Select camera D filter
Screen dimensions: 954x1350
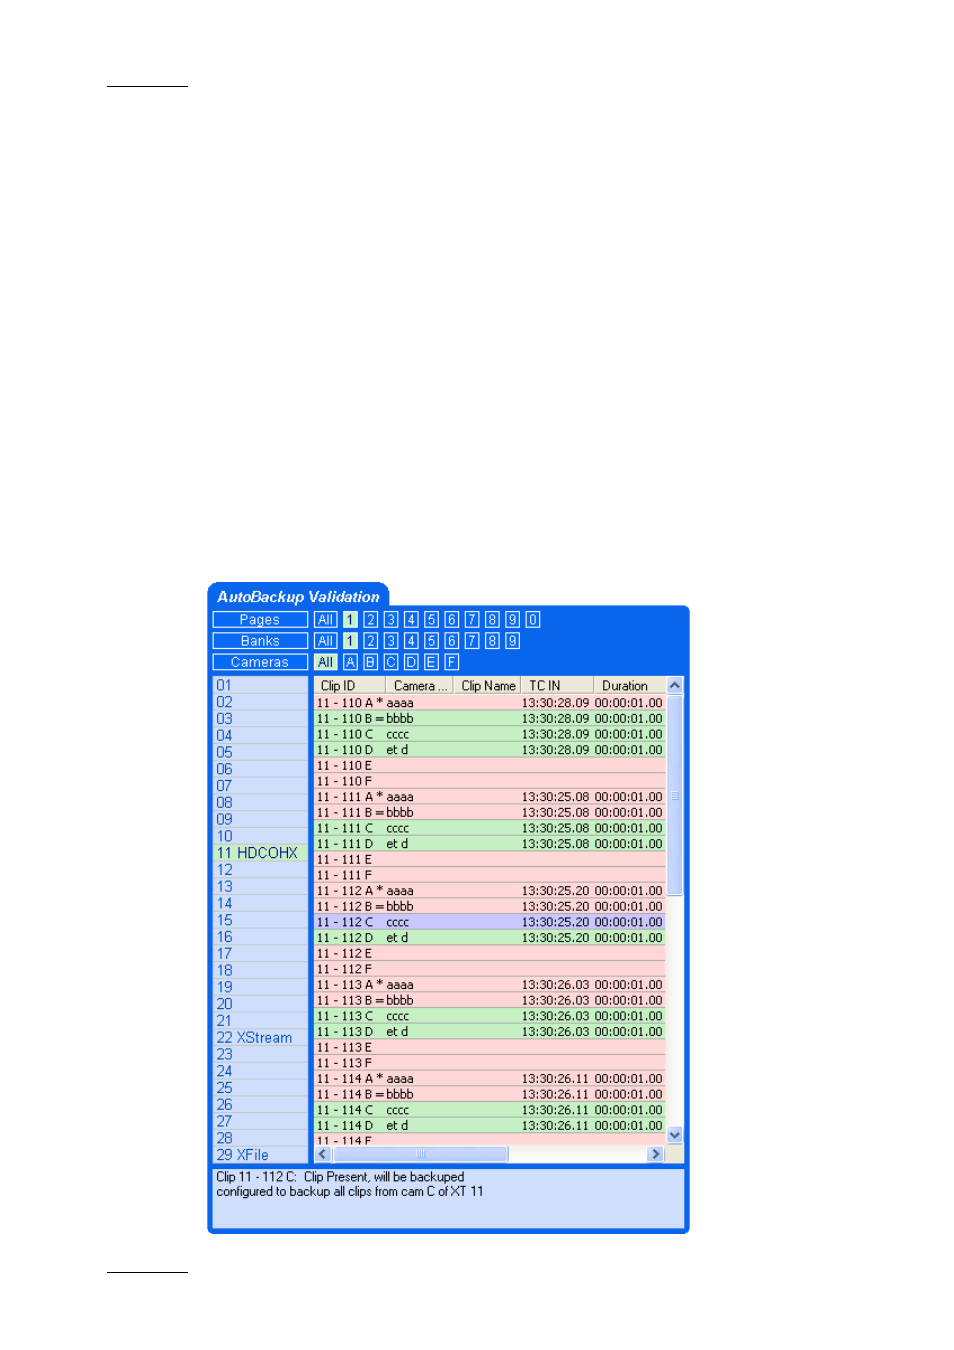[x=411, y=662]
